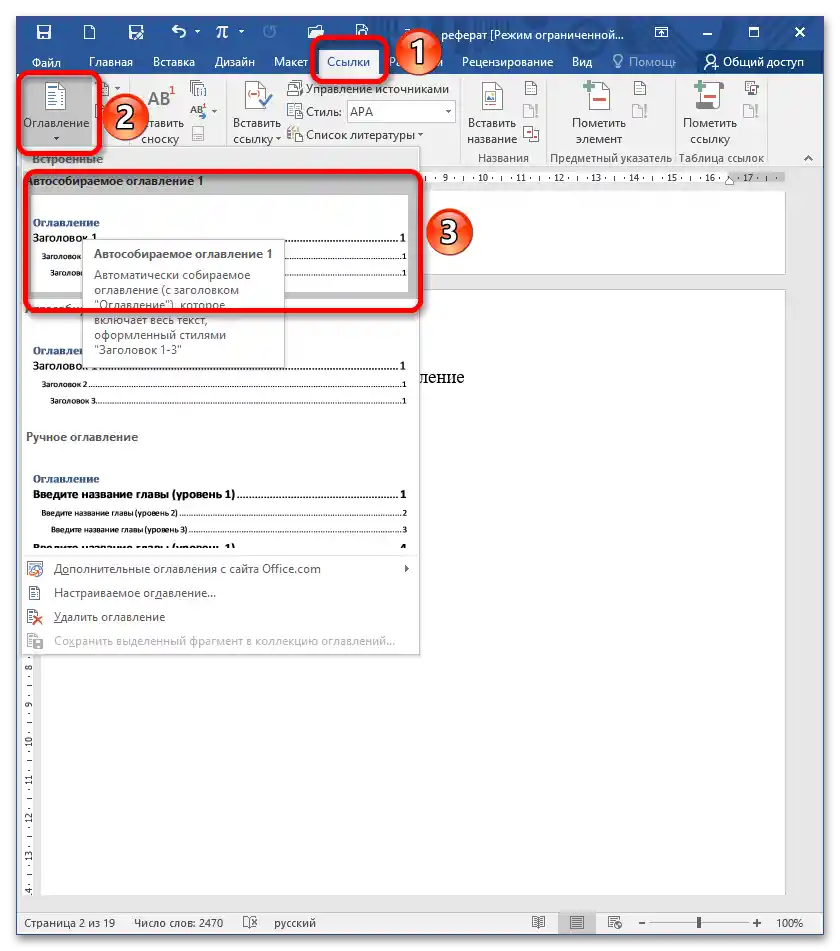Click the Save icon in quick access toolbar
Viewport: 840px width, 951px height.
(x=44, y=32)
